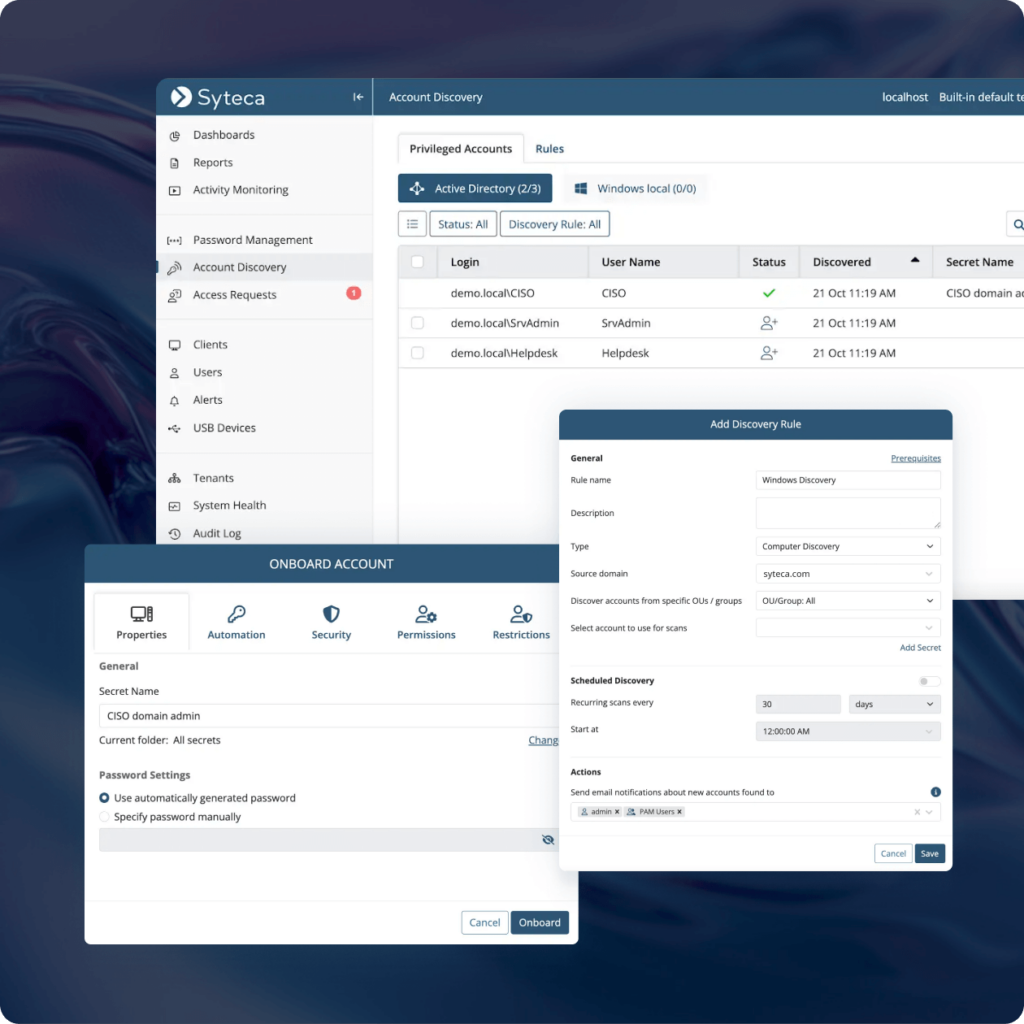Click the info icon beside email notifications

[935, 791]
